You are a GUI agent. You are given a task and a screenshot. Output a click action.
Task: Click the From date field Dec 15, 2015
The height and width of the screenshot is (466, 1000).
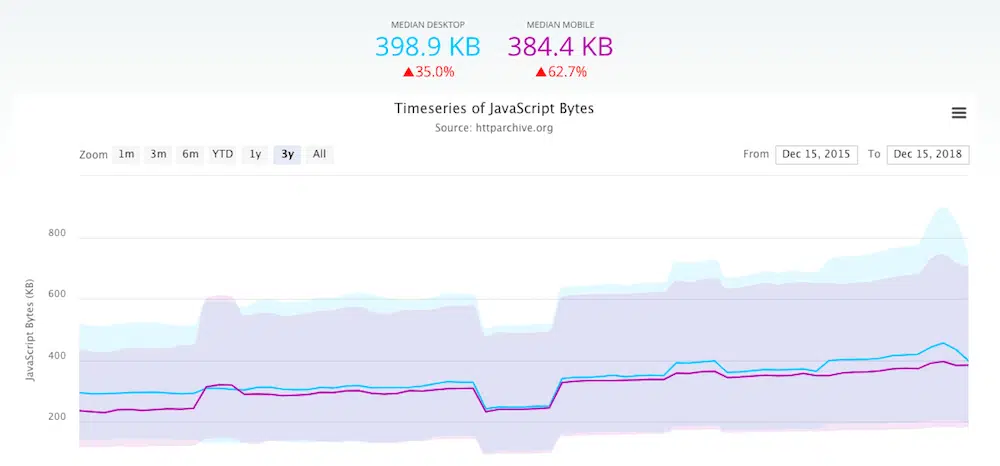[816, 154]
